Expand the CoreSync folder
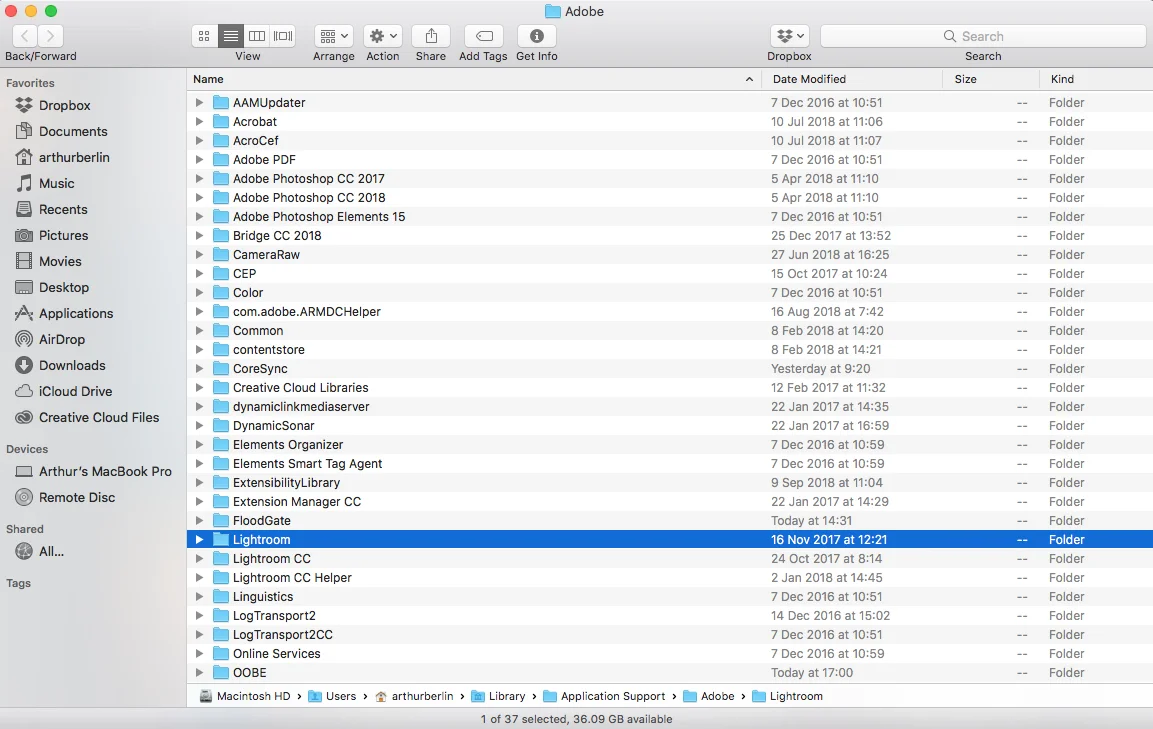 [x=199, y=369]
